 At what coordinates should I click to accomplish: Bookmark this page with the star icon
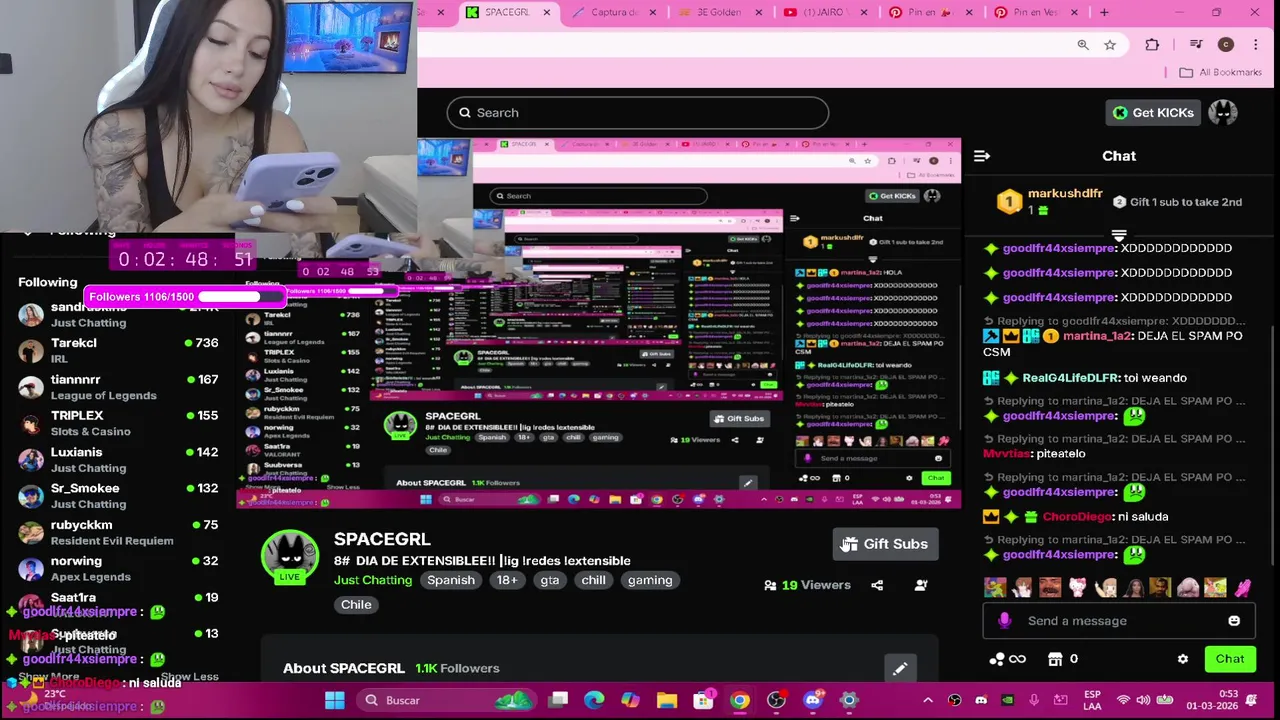(x=1110, y=45)
